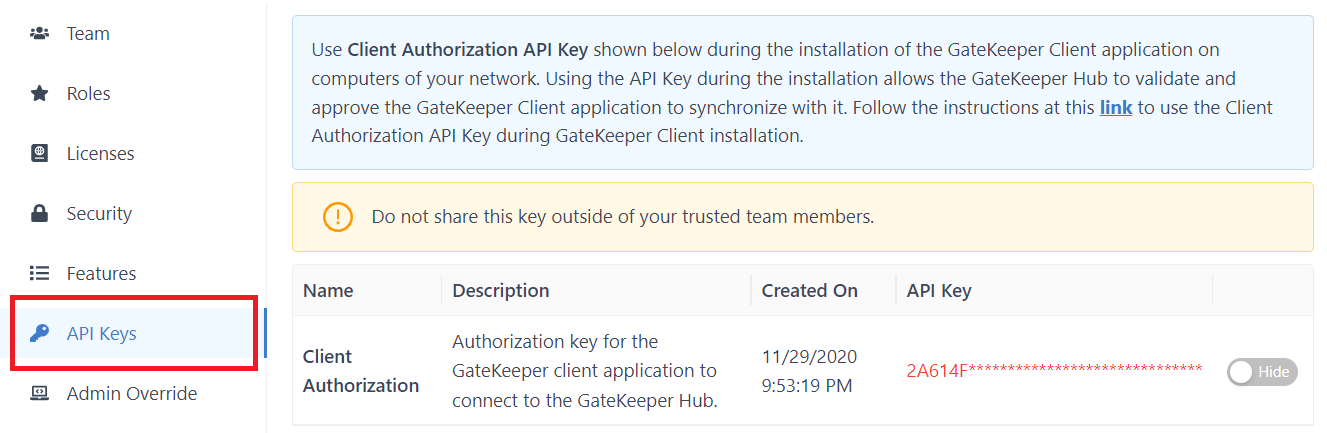Go to Licenses section
The height and width of the screenshot is (433, 1327).
click(x=100, y=154)
